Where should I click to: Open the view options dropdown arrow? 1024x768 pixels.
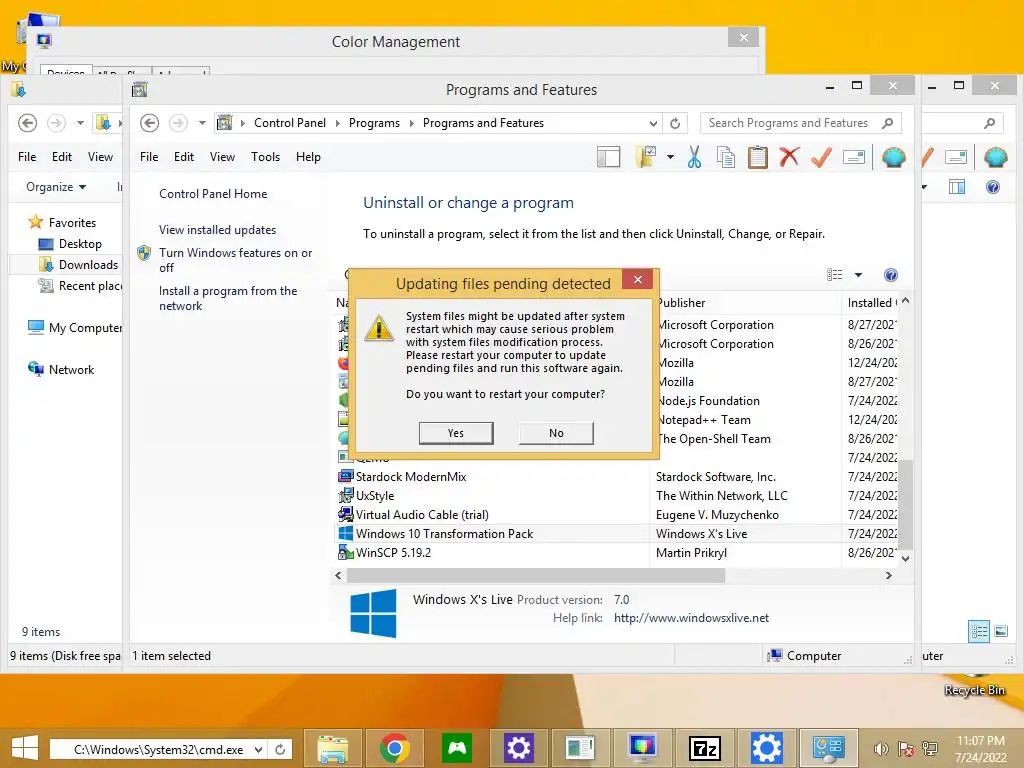(858, 275)
